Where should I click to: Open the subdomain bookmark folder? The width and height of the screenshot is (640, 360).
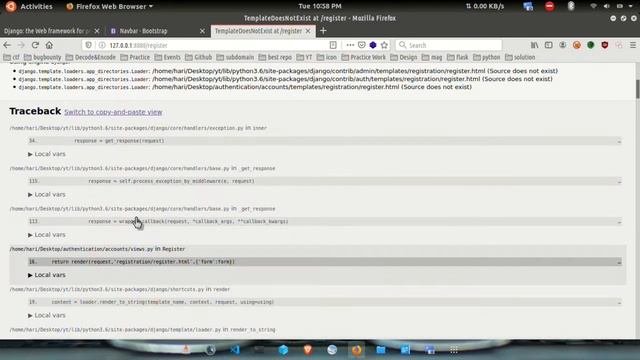[x=235, y=57]
